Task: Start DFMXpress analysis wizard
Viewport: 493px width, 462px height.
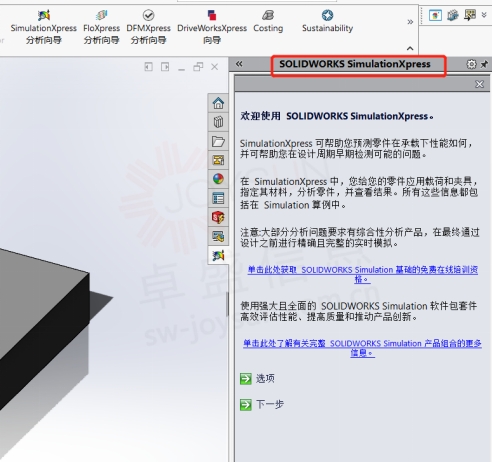Action: coord(148,27)
